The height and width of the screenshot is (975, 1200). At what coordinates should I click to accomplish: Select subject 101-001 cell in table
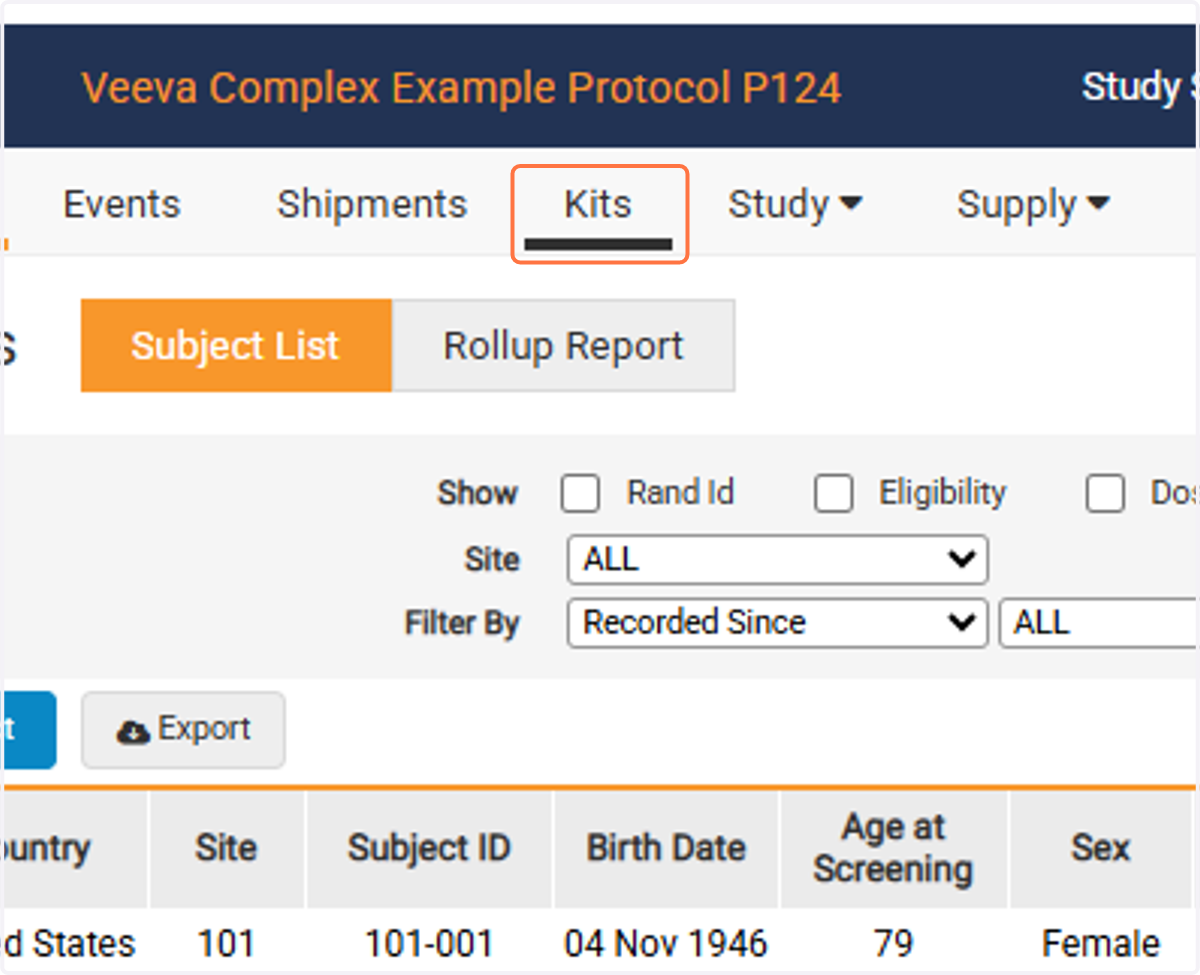(429, 942)
